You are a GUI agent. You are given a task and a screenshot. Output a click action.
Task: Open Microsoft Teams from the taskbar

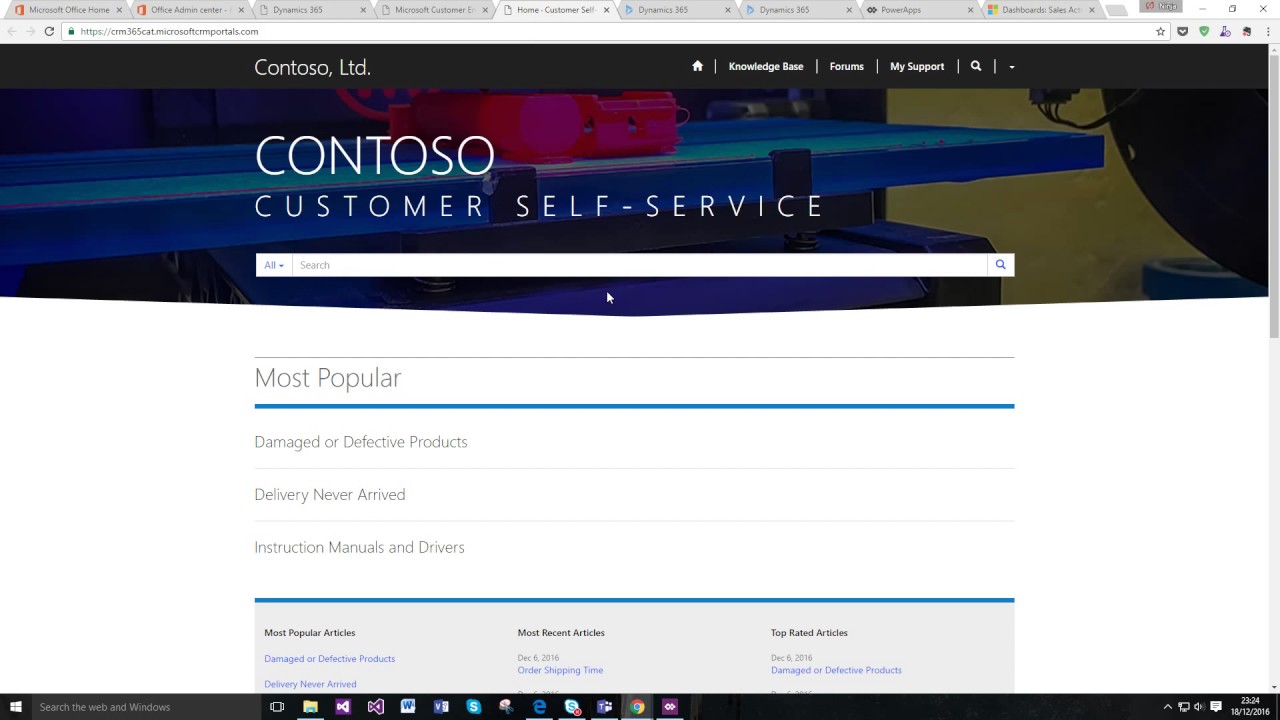coord(604,707)
